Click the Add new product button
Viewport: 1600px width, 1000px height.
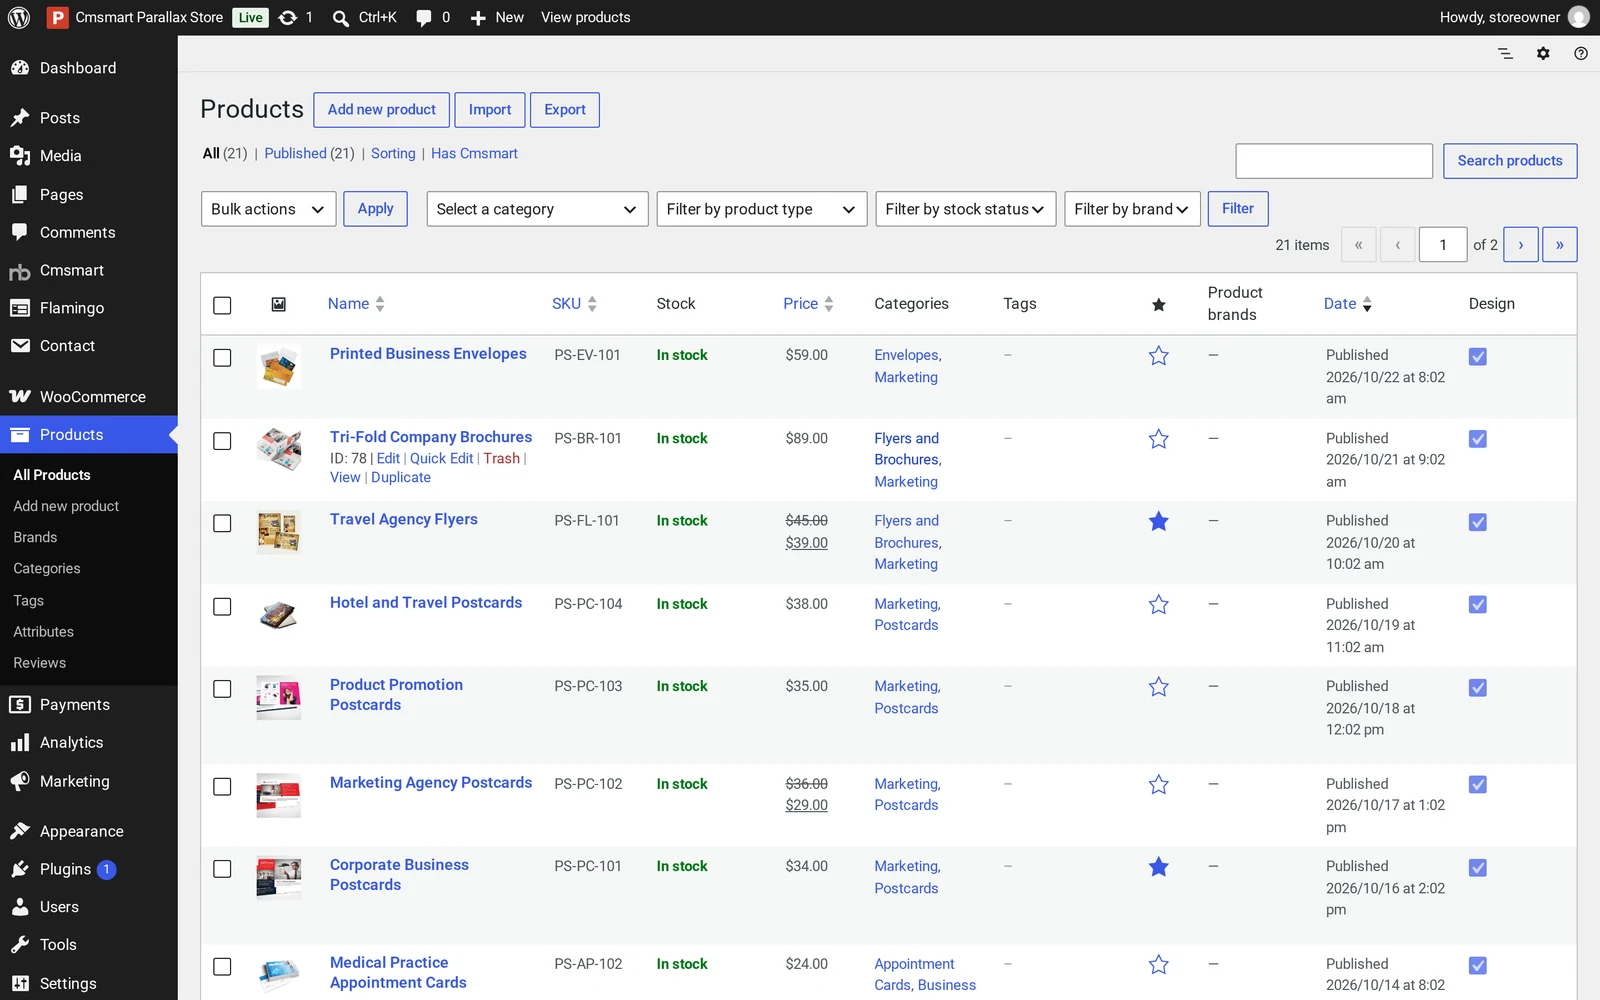click(x=382, y=110)
